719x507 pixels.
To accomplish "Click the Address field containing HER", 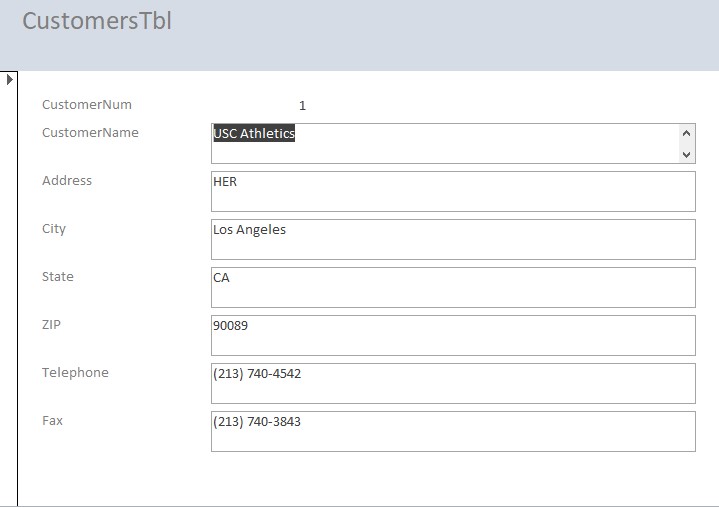I will click(453, 192).
